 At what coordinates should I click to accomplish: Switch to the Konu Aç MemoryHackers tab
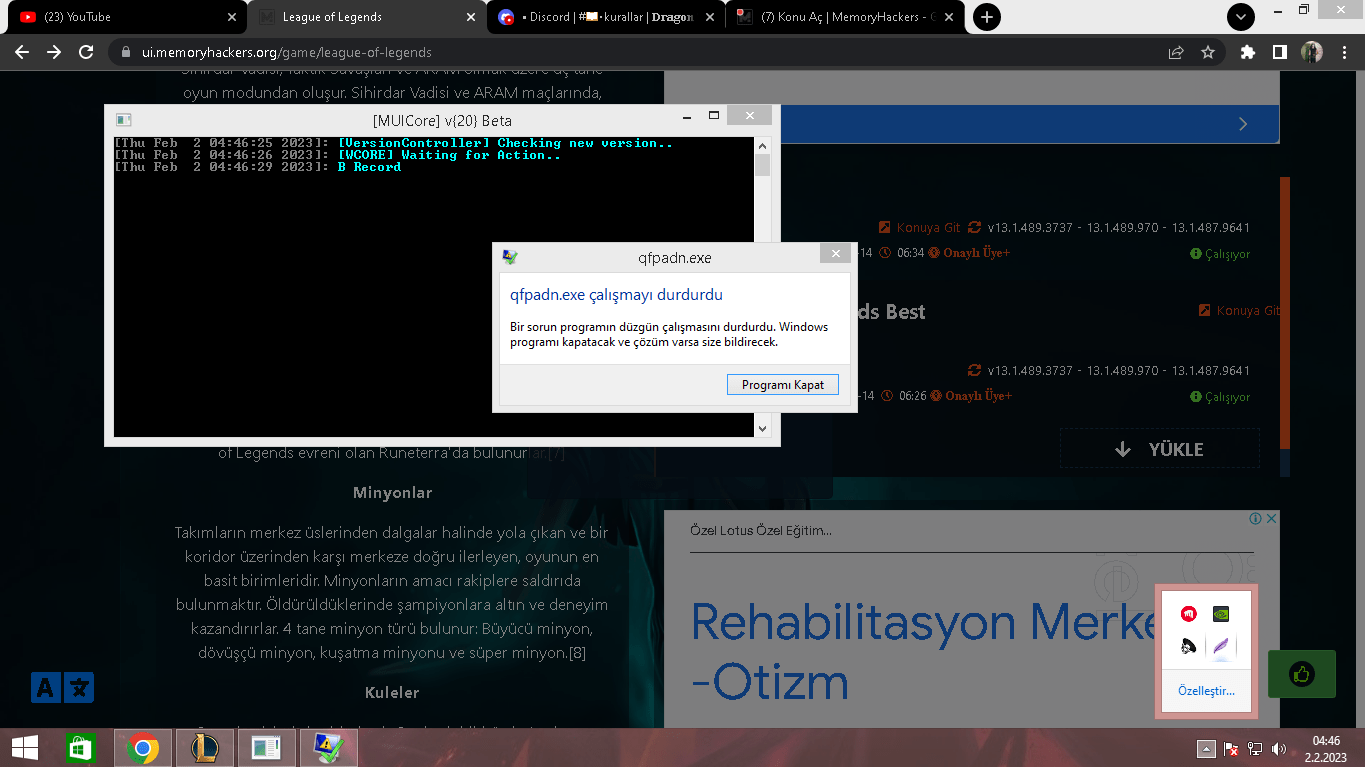[846, 17]
